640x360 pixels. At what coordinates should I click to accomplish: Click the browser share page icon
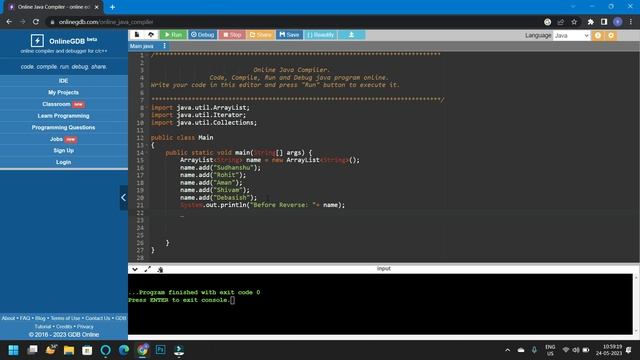[x=561, y=22]
